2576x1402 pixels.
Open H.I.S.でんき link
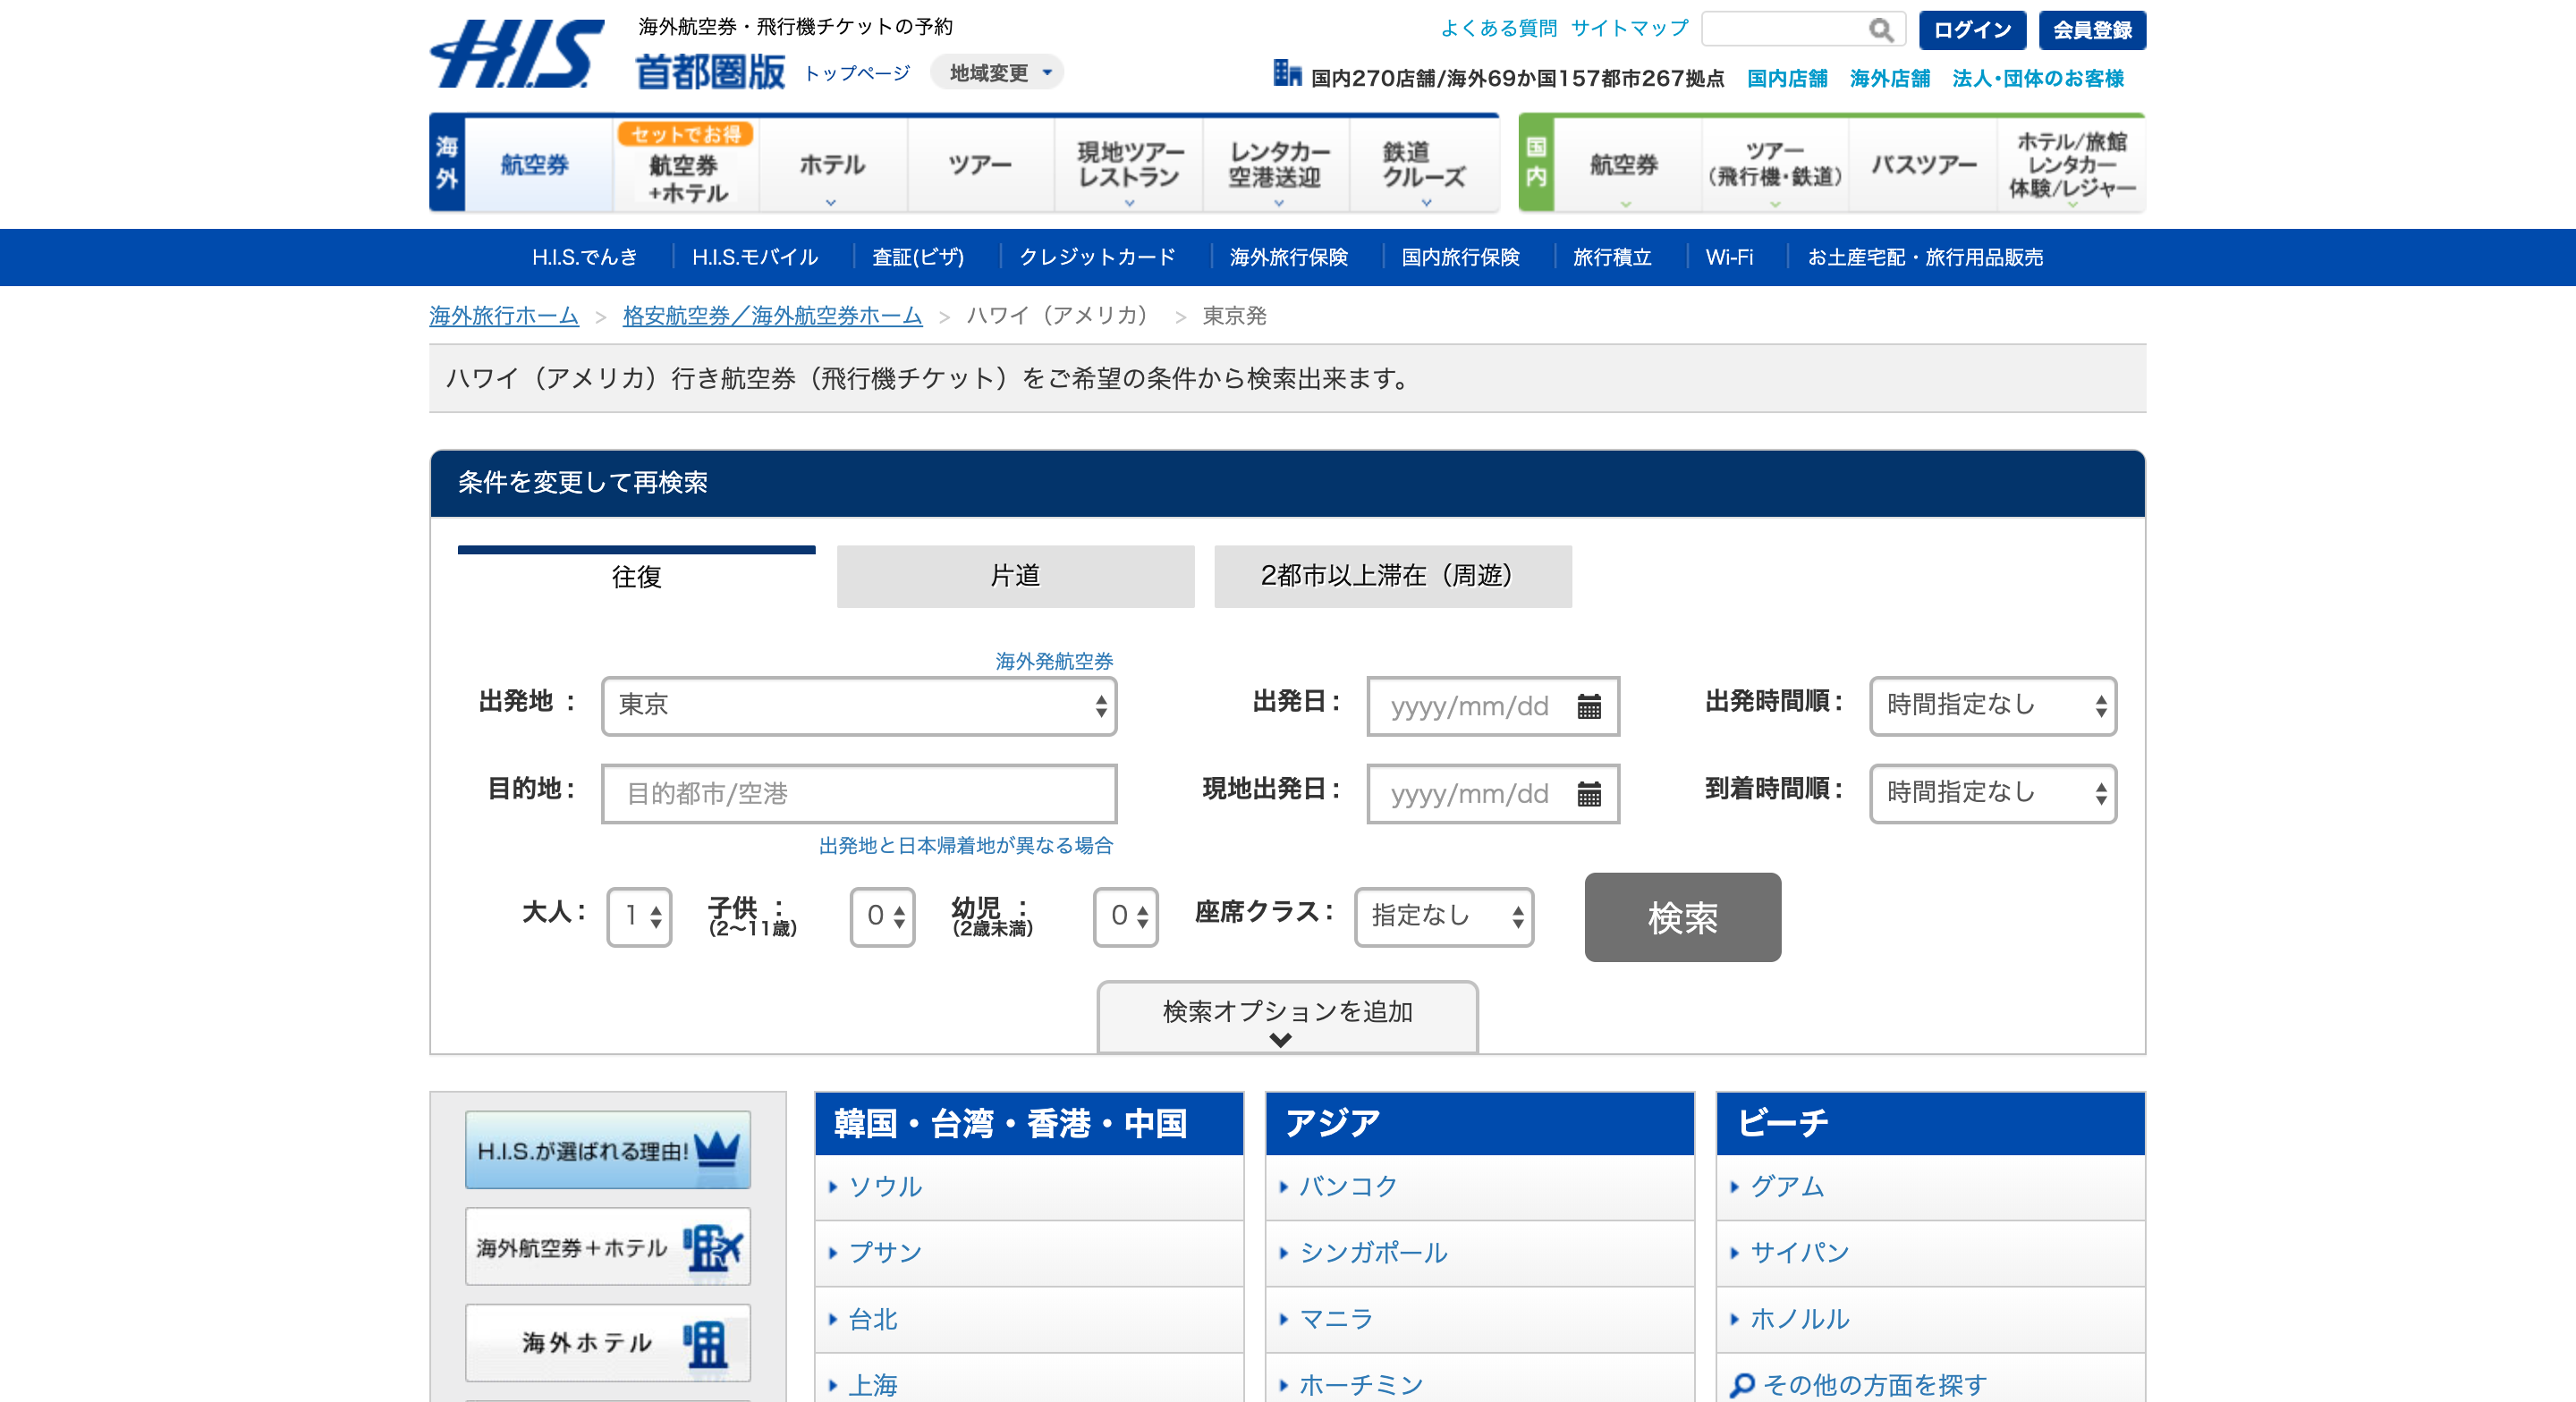[x=584, y=257]
